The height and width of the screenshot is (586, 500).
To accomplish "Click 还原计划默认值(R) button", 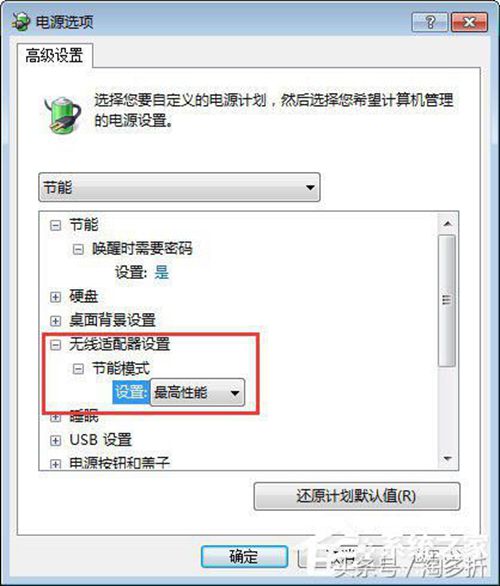I will point(357,496).
